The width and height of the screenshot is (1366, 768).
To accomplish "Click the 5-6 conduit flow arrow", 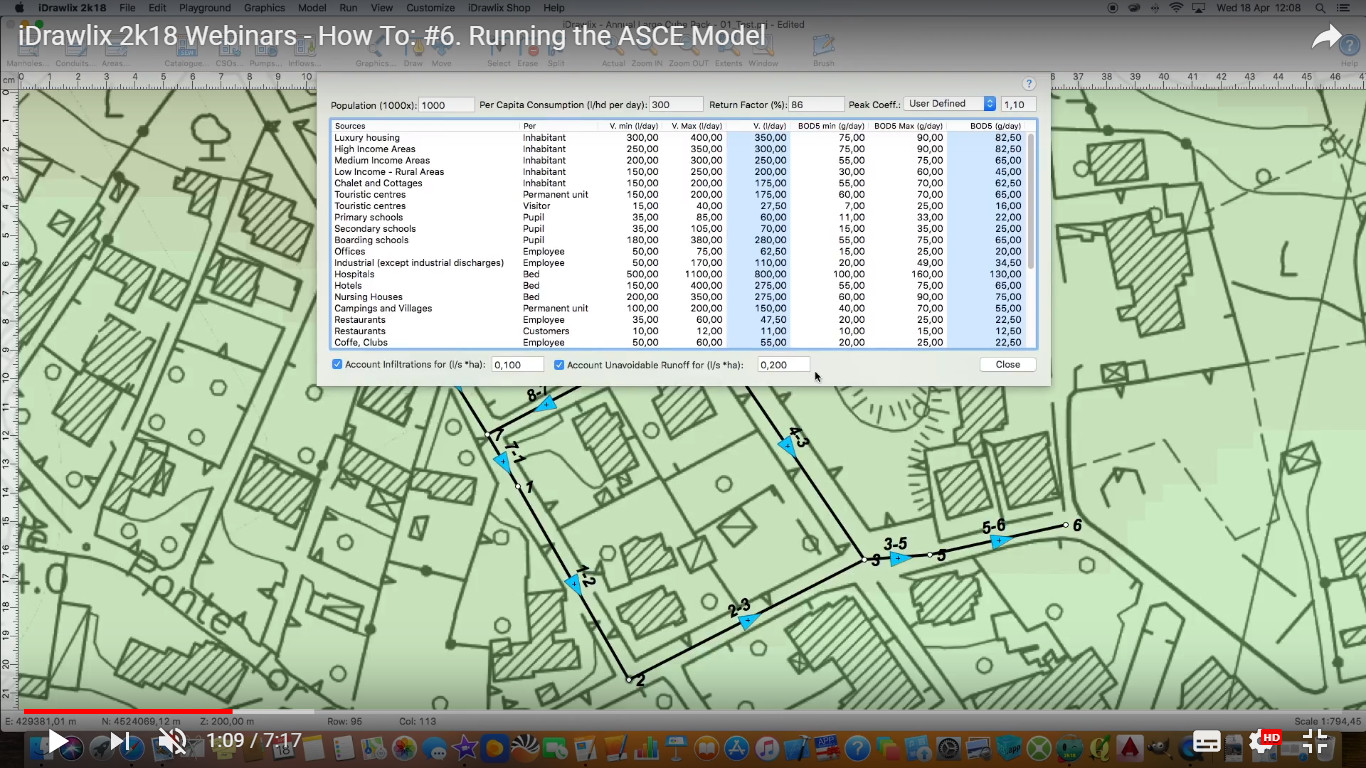I will pos(998,541).
